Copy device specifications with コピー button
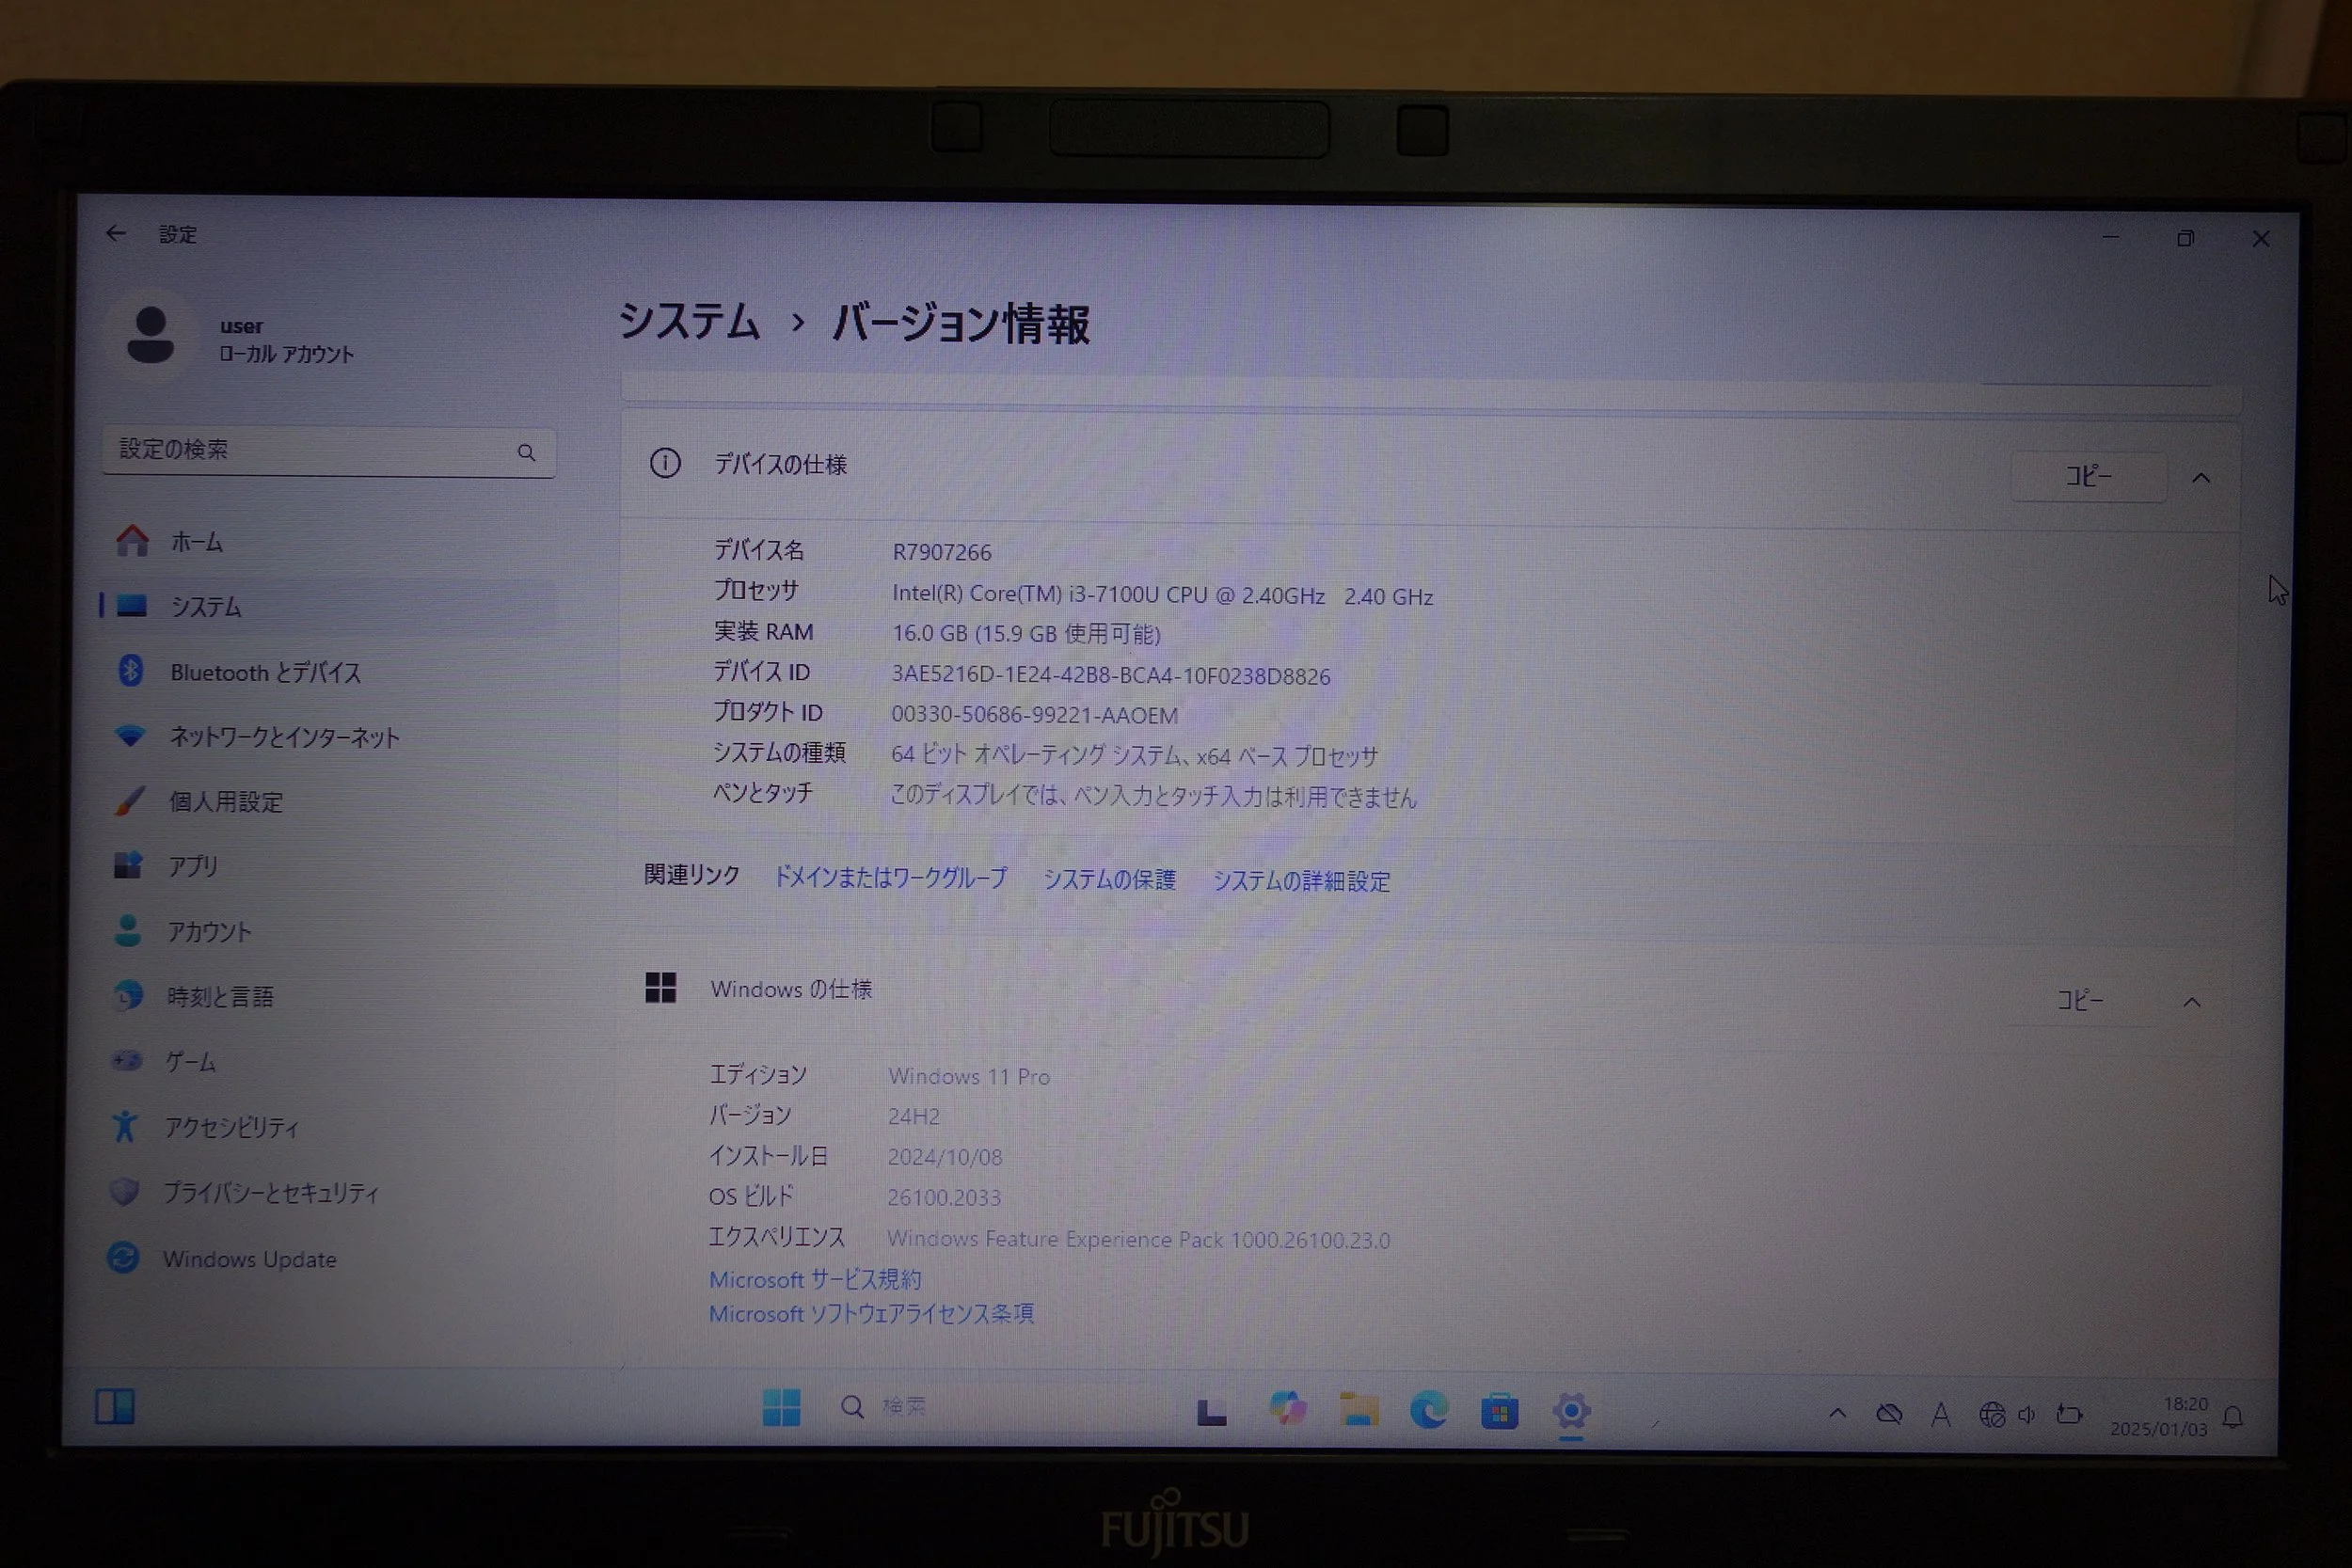 (x=2088, y=477)
